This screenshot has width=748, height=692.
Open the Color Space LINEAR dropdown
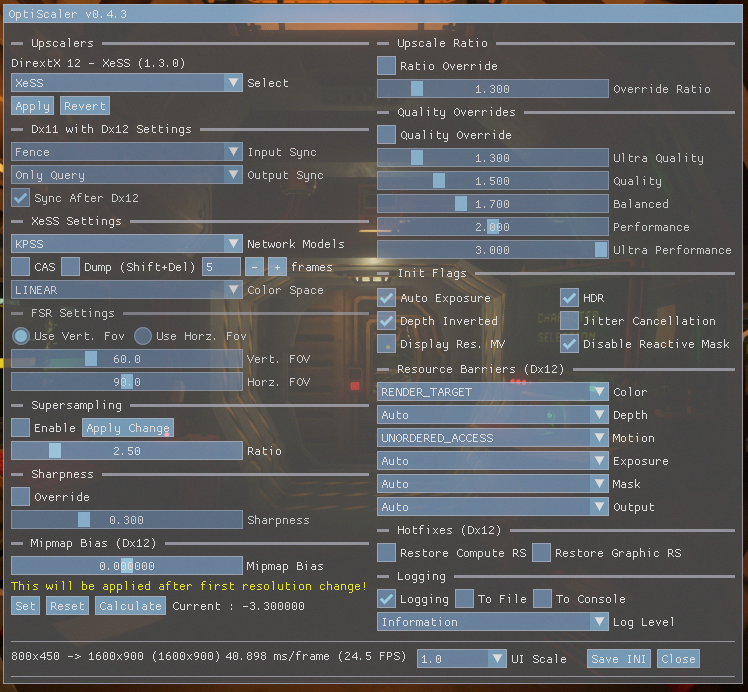[x=126, y=290]
